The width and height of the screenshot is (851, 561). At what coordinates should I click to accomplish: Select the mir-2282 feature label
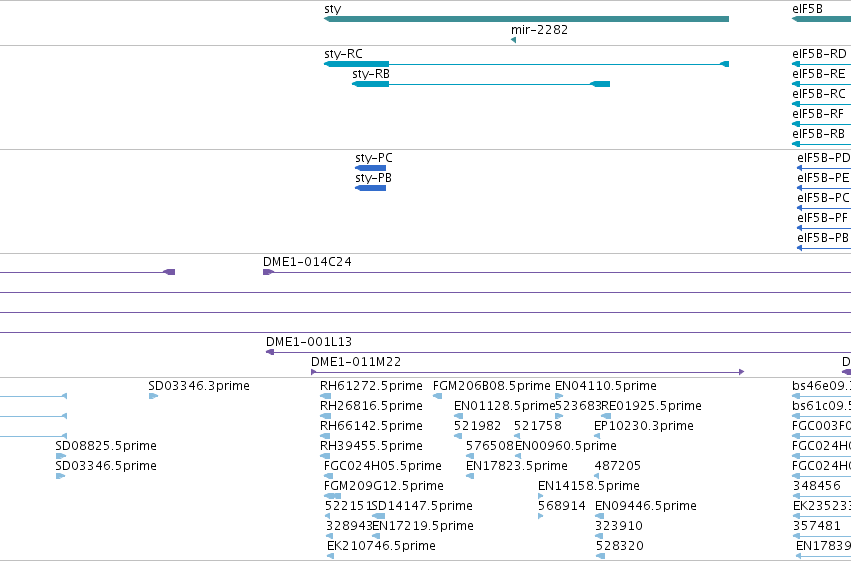(x=539, y=30)
